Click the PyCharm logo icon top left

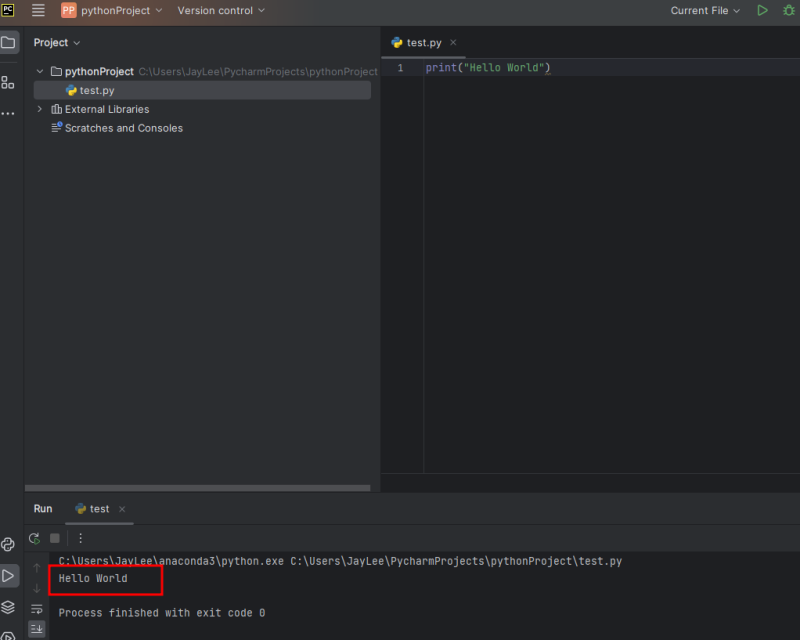point(8,10)
